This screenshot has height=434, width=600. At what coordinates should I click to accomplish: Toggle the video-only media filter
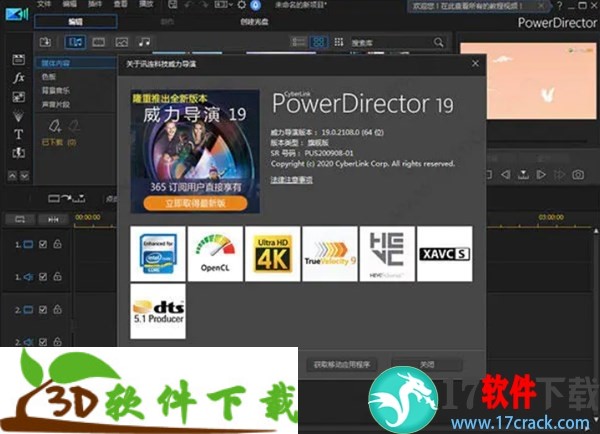coord(98,42)
